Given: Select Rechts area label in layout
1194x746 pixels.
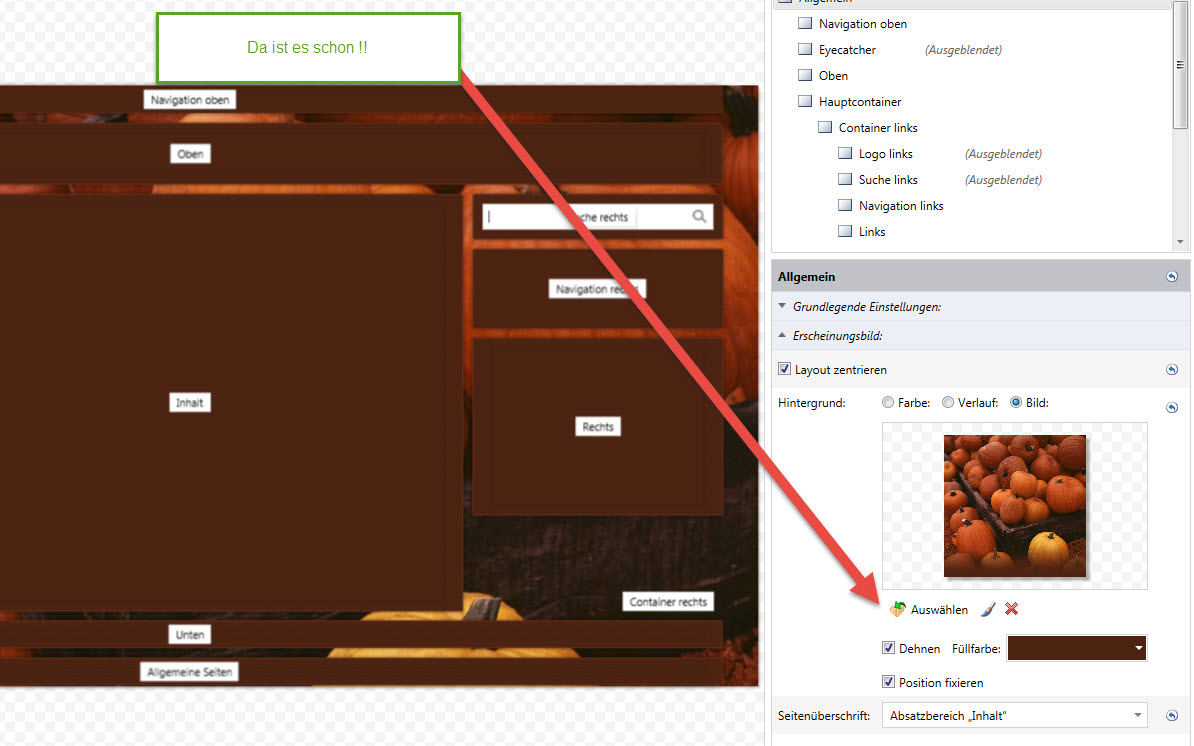Looking at the screenshot, I should click(598, 426).
